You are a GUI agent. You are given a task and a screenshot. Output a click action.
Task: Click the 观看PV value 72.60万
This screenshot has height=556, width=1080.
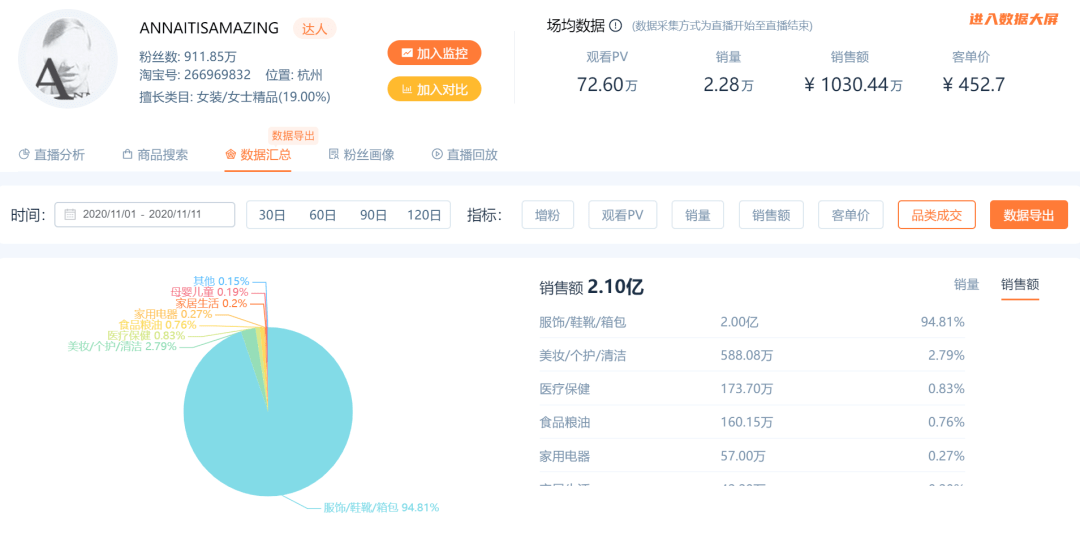607,85
